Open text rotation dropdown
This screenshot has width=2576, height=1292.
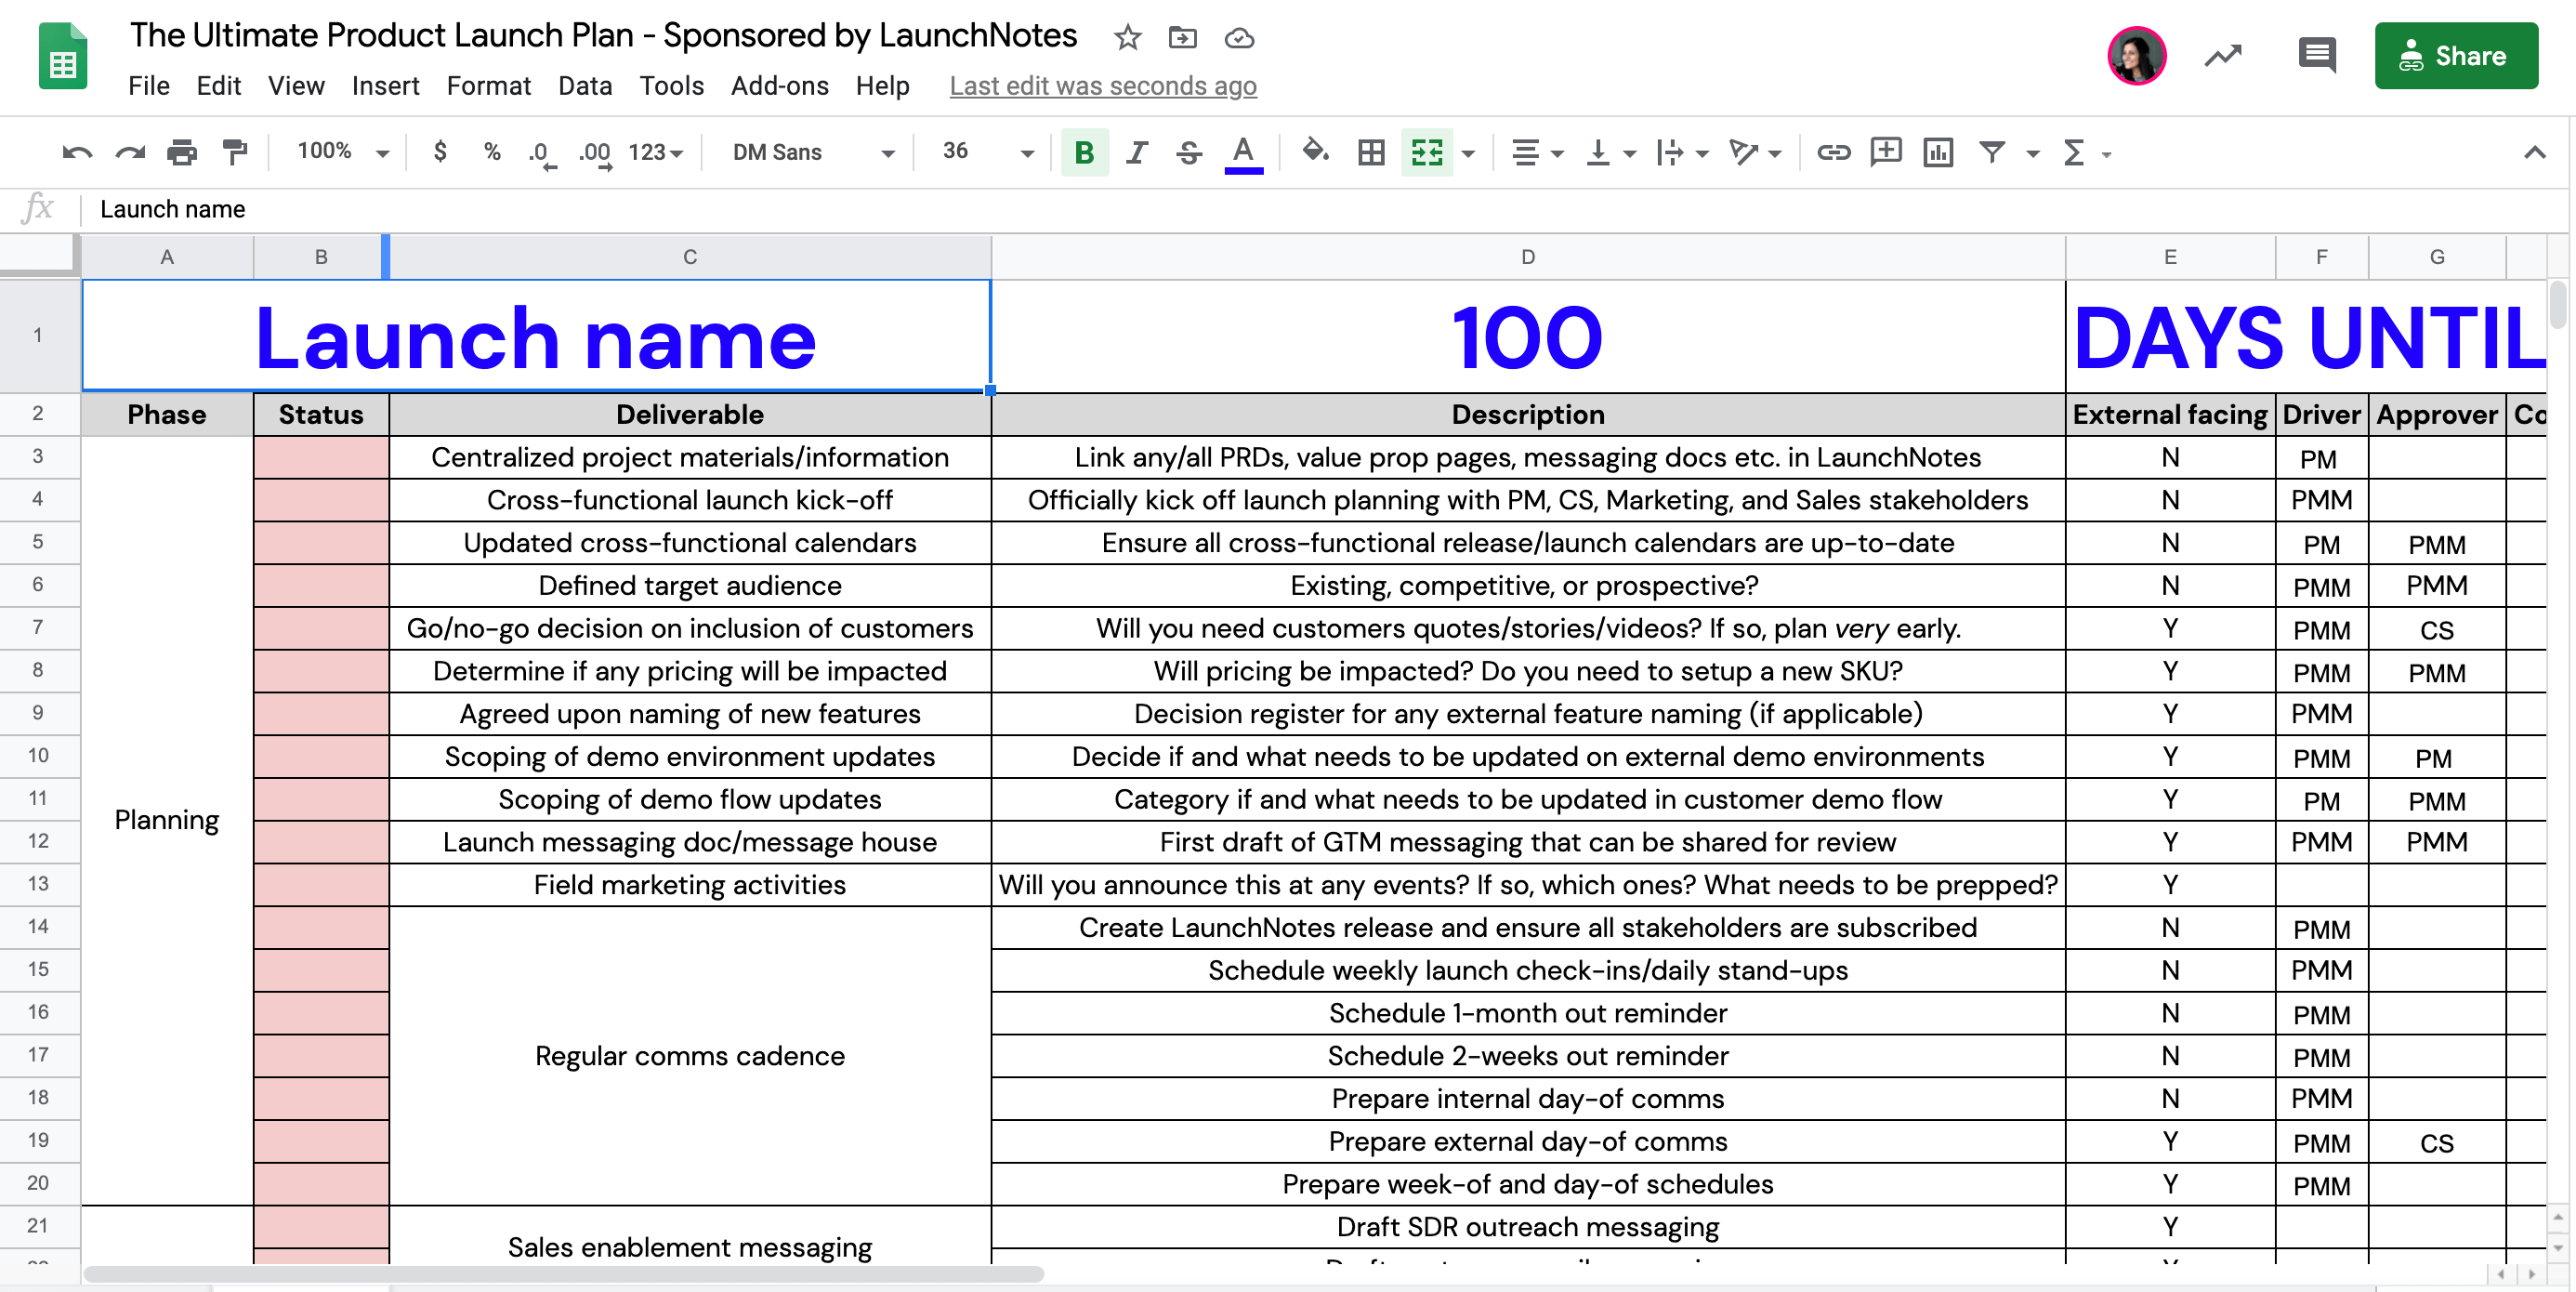(x=1755, y=152)
